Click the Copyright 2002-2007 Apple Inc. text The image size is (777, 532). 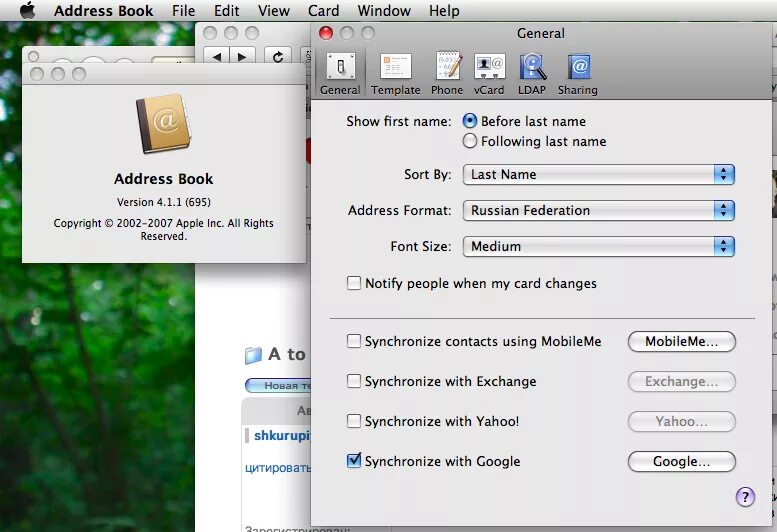(164, 229)
